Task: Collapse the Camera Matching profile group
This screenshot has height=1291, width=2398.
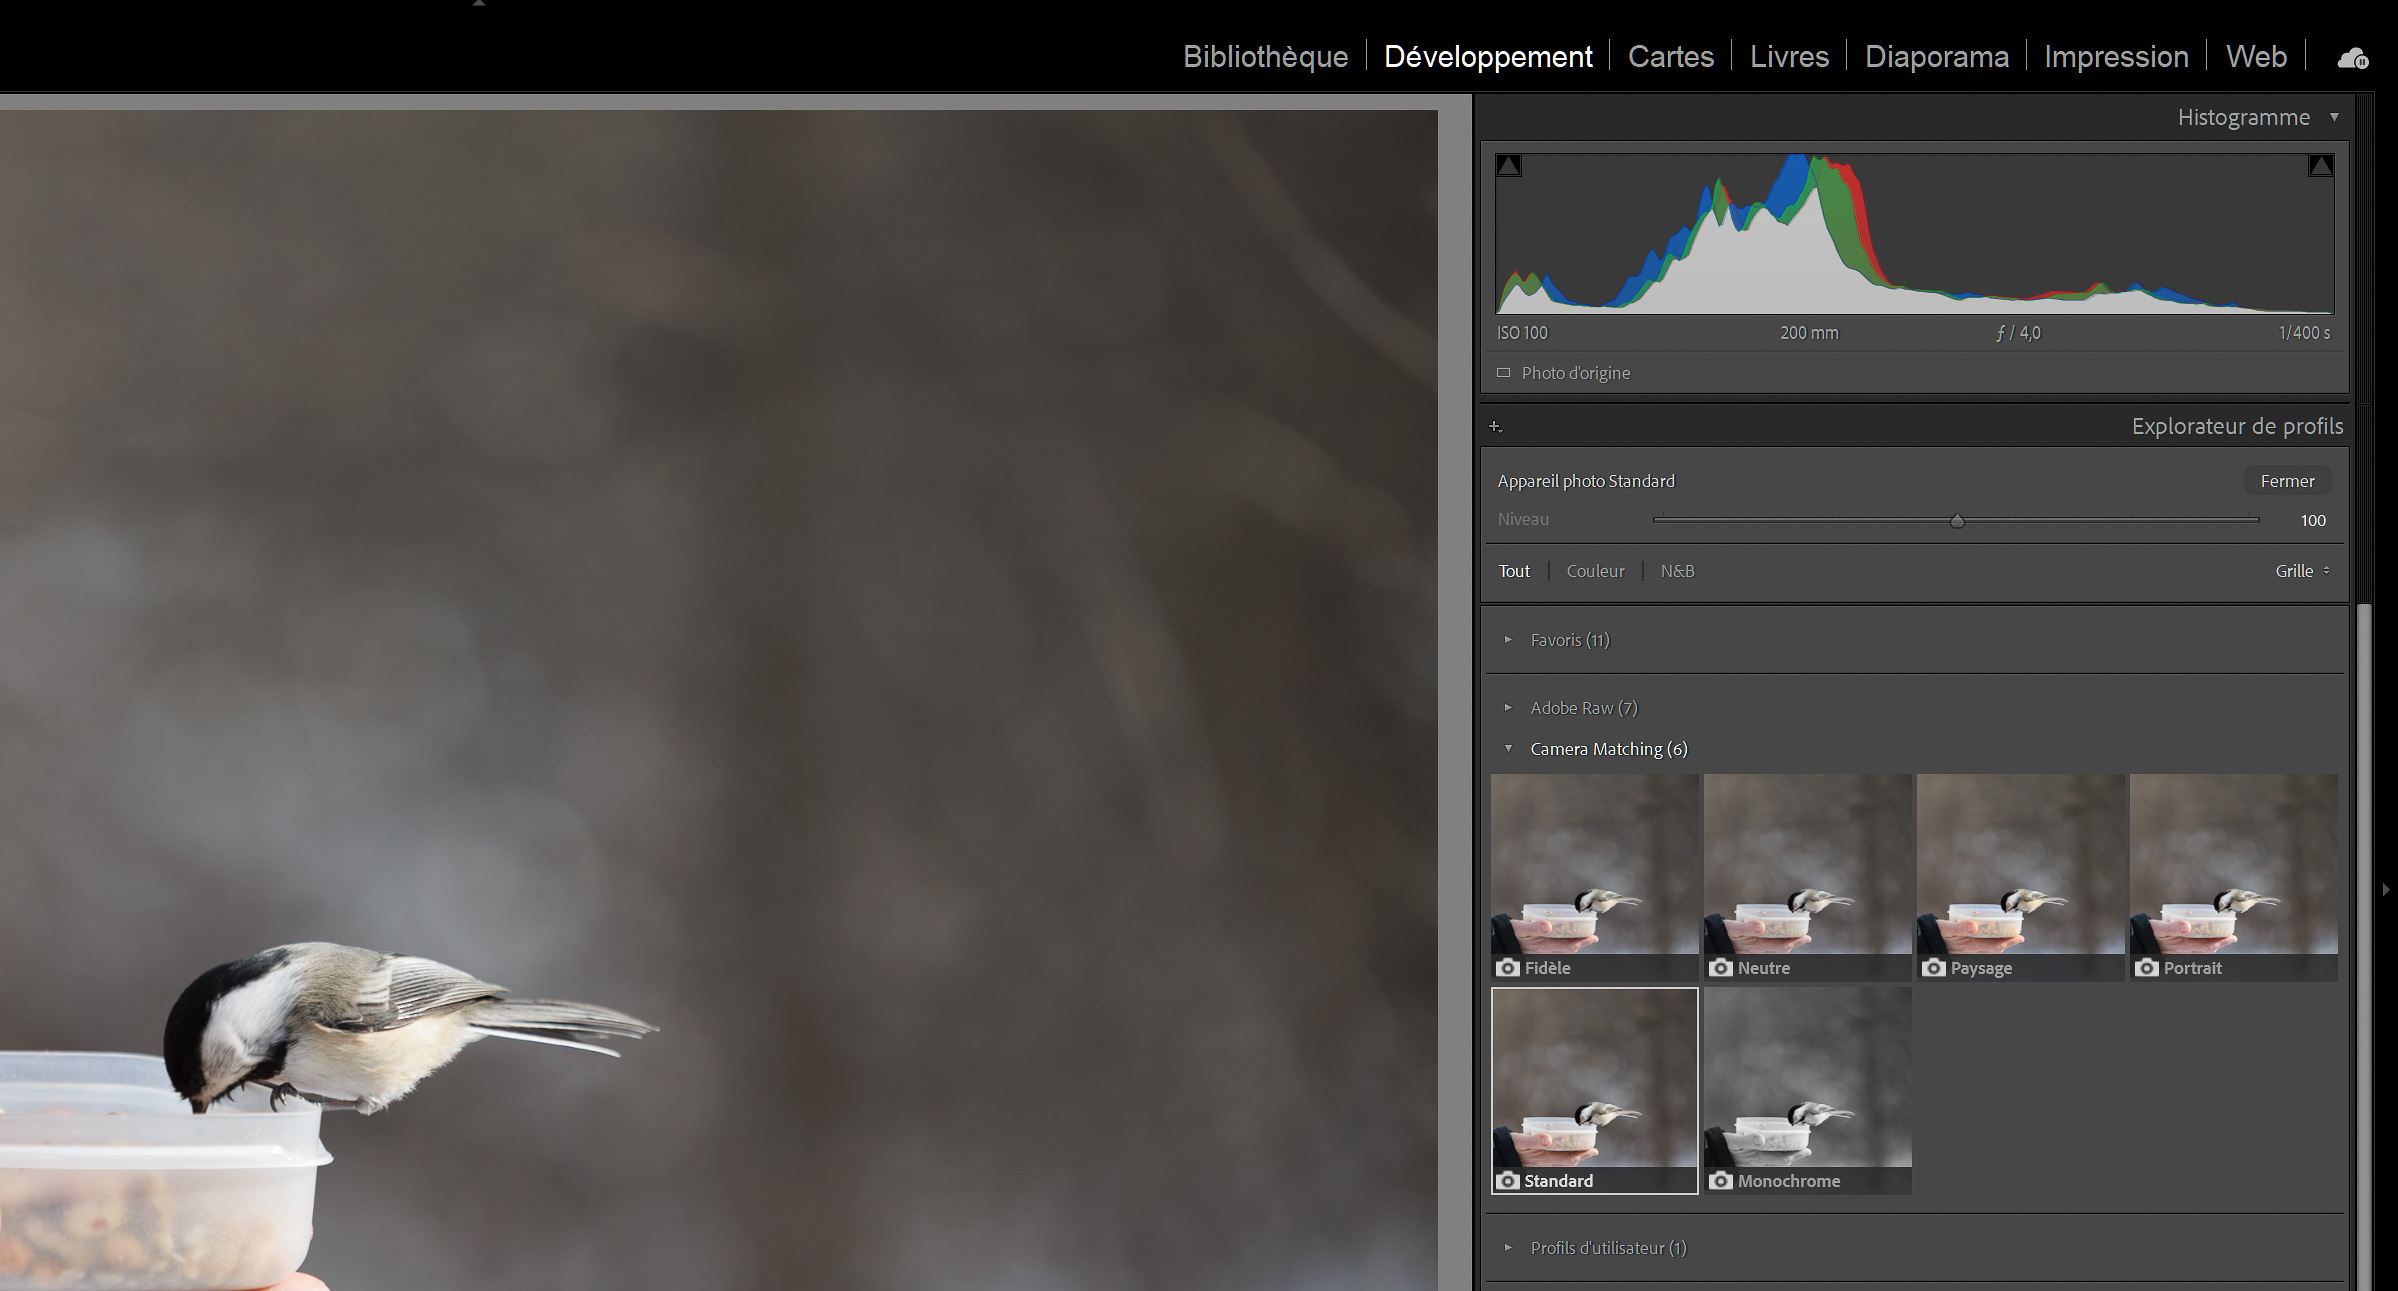Action: tap(1508, 748)
